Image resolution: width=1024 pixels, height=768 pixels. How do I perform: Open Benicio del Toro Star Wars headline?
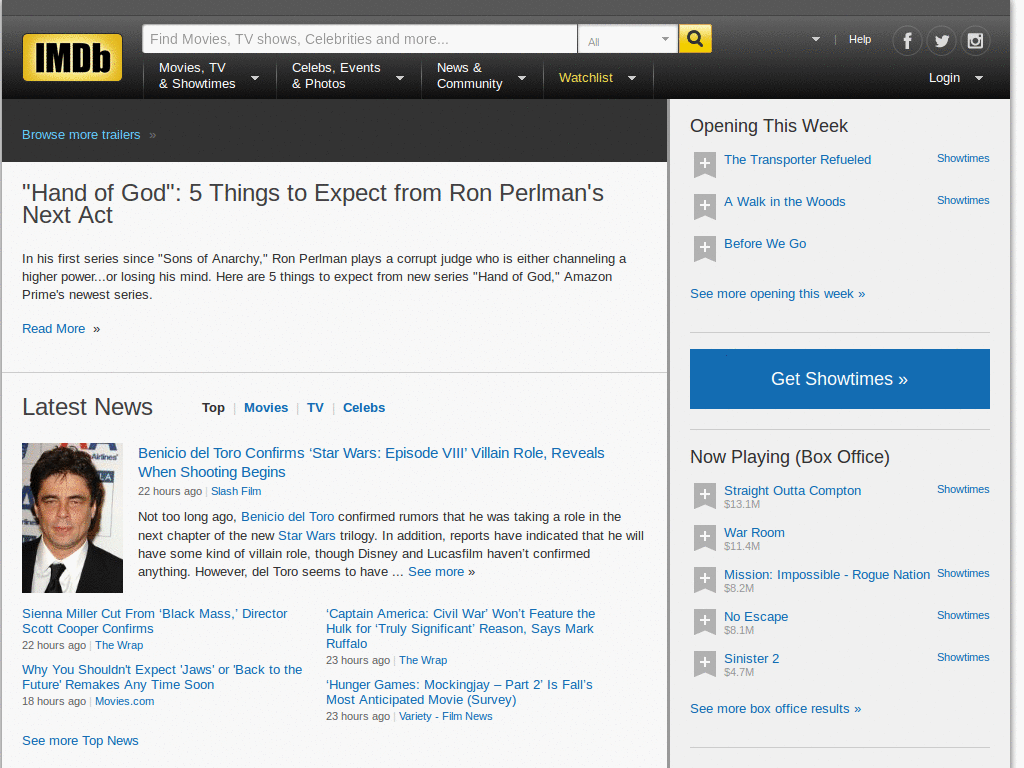[x=371, y=462]
